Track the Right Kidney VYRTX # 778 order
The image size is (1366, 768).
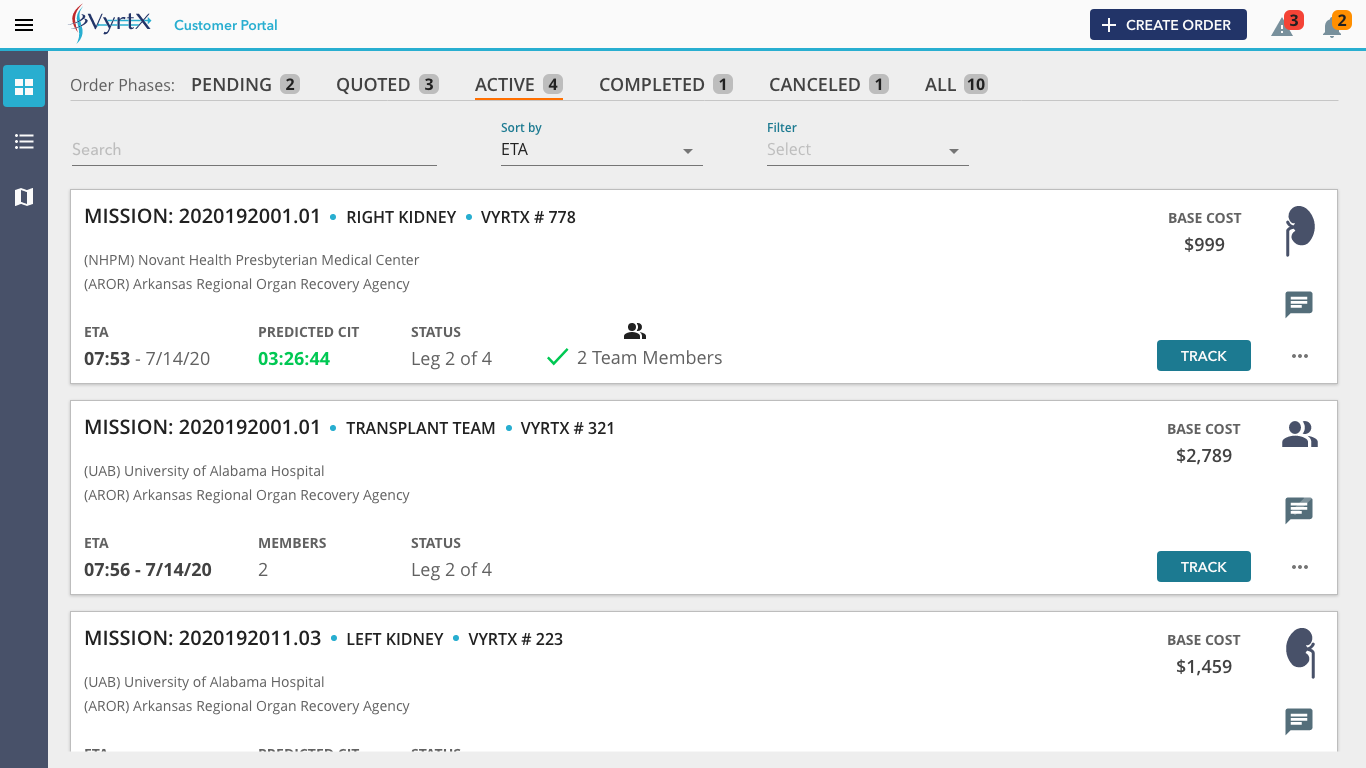click(1204, 356)
